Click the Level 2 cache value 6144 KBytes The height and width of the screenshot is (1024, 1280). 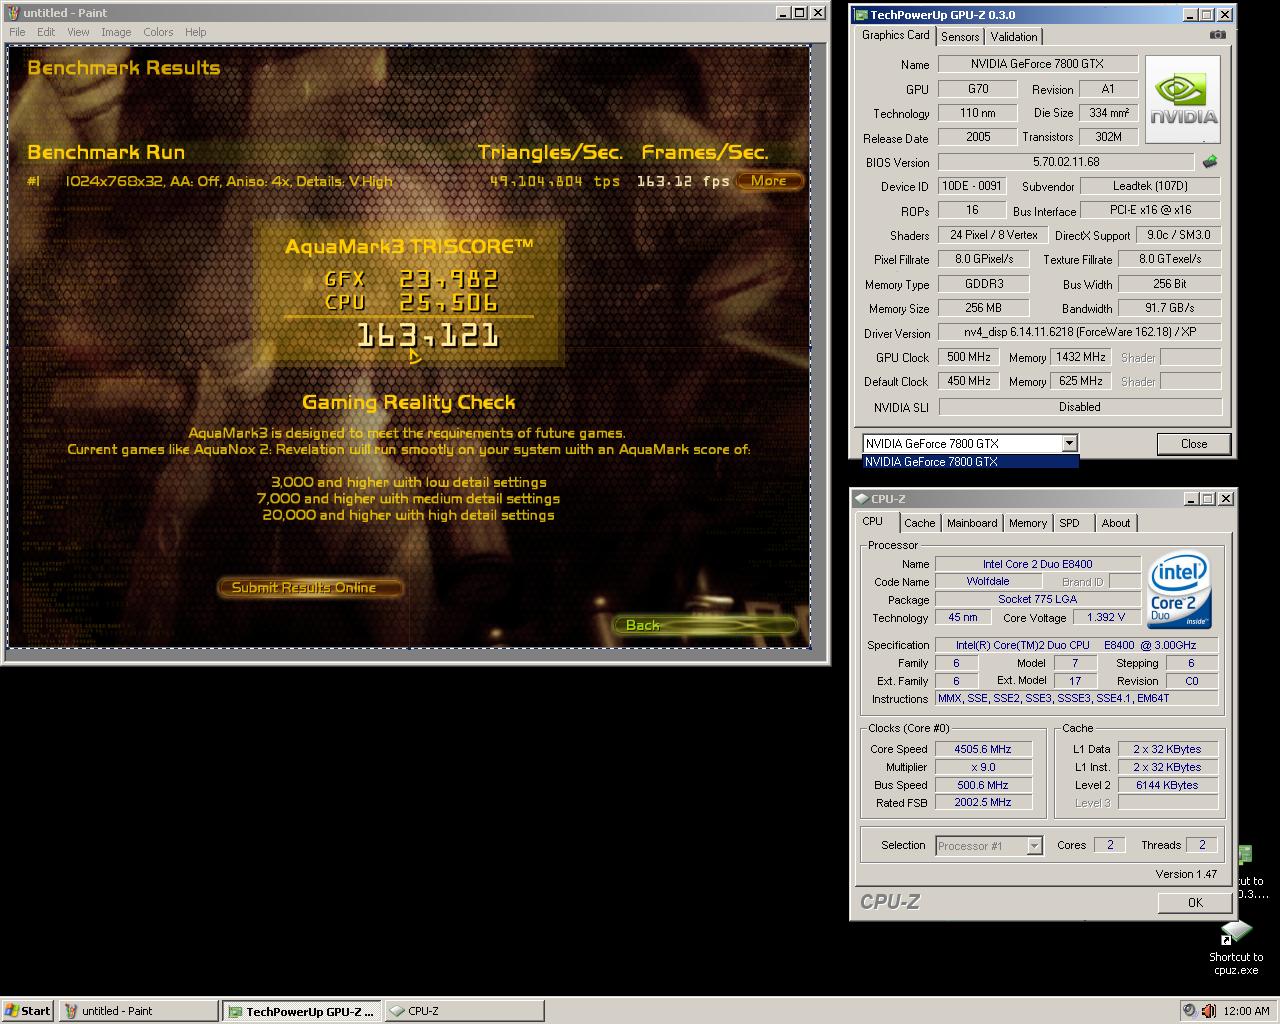[x=1167, y=785]
